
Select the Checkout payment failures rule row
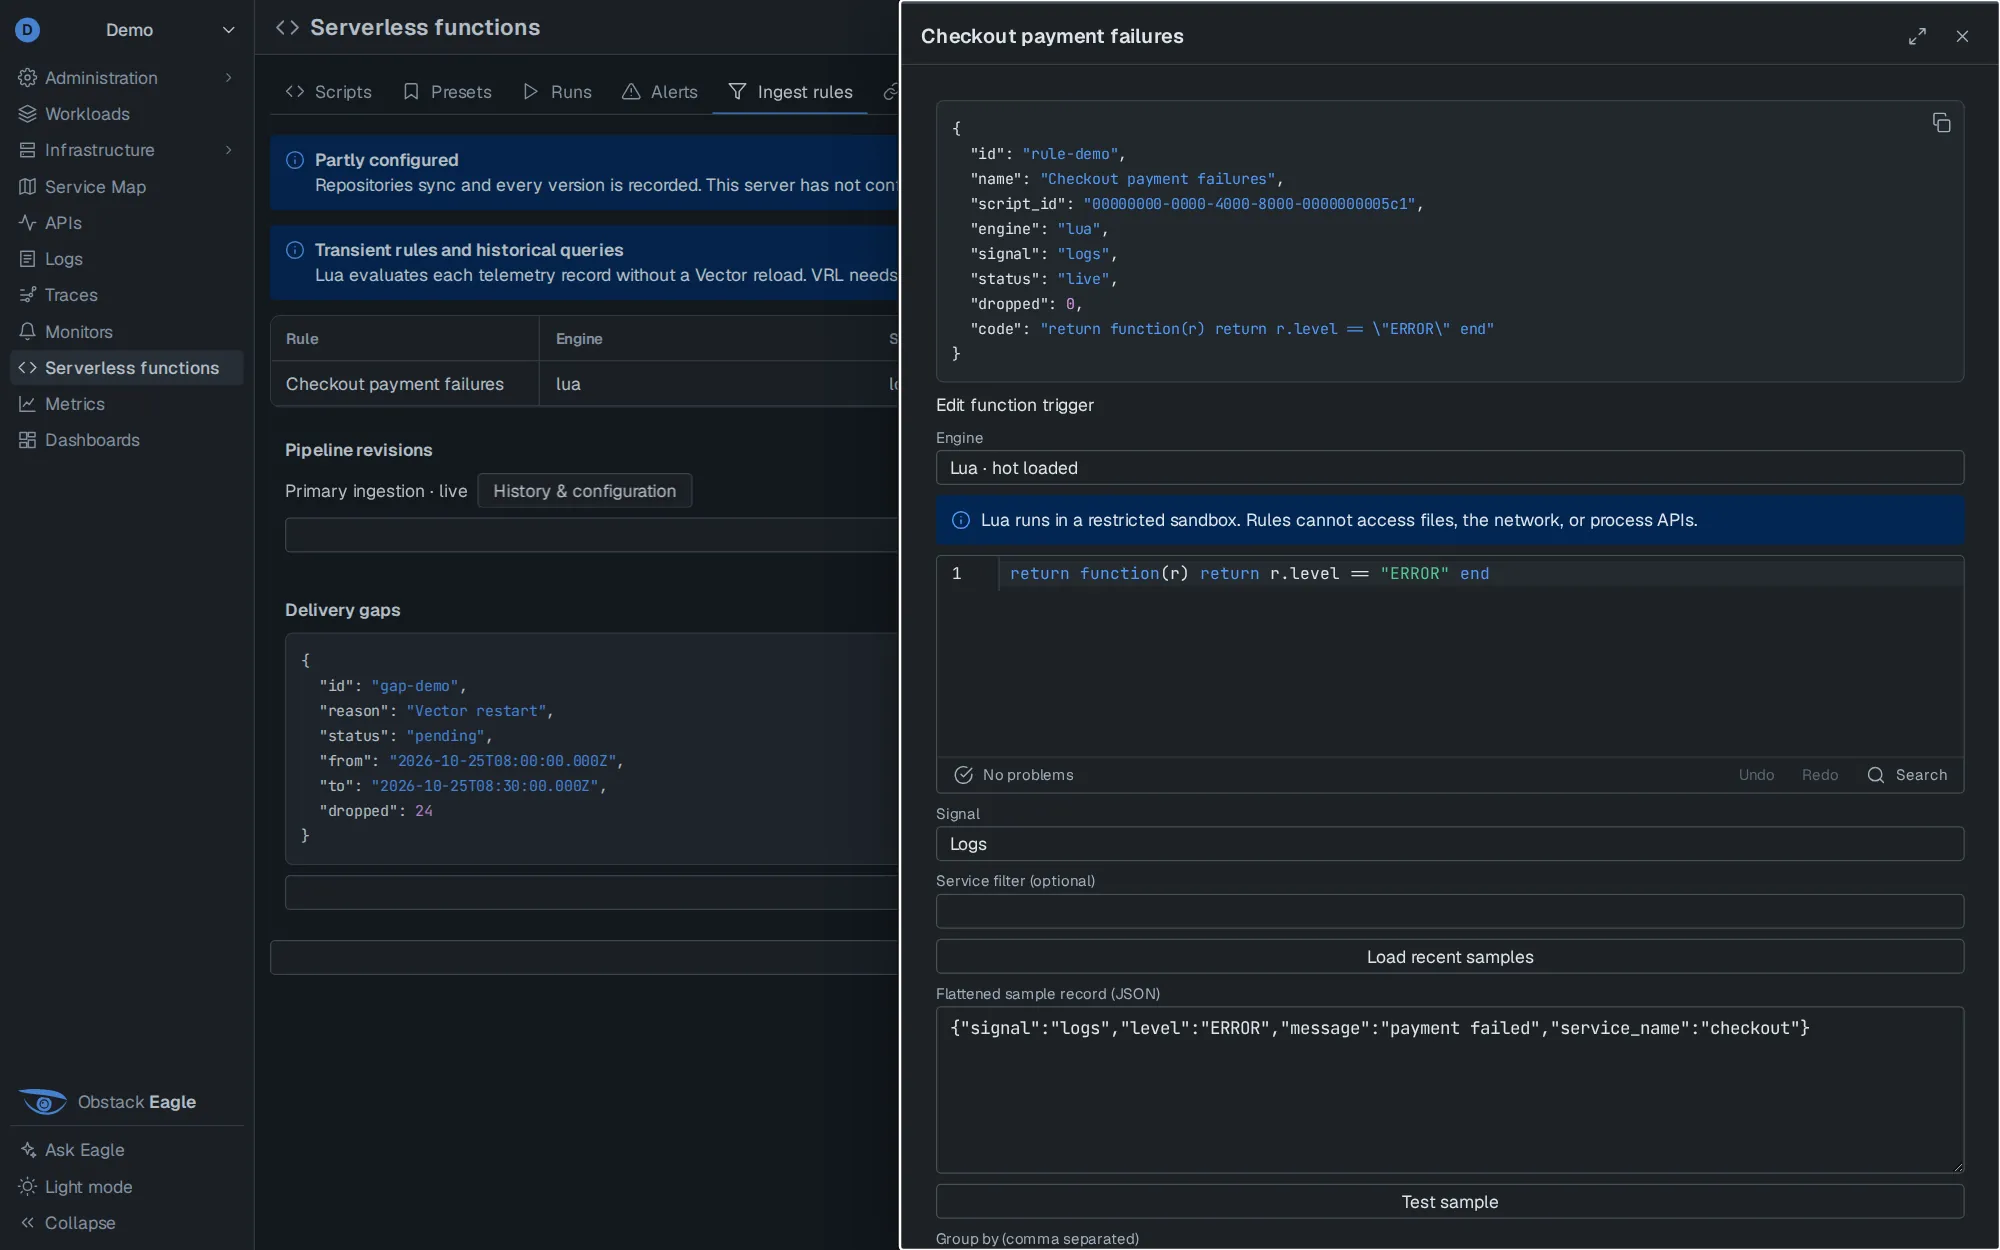tap(585, 384)
